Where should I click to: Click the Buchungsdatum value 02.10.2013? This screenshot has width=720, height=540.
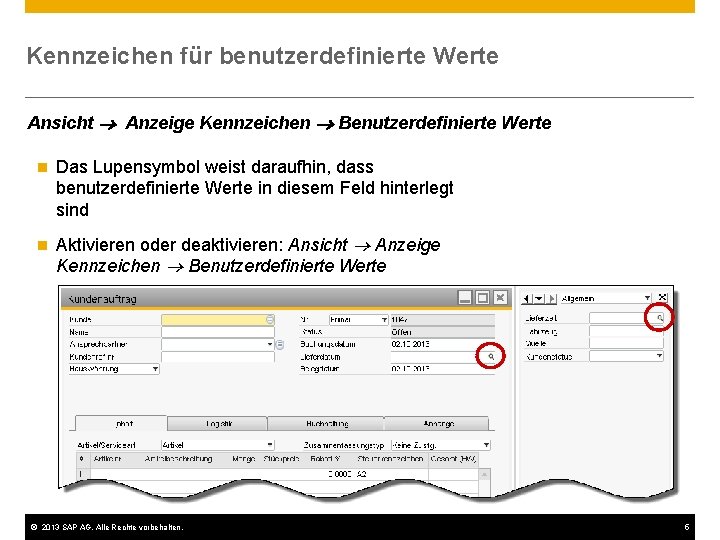click(410, 344)
